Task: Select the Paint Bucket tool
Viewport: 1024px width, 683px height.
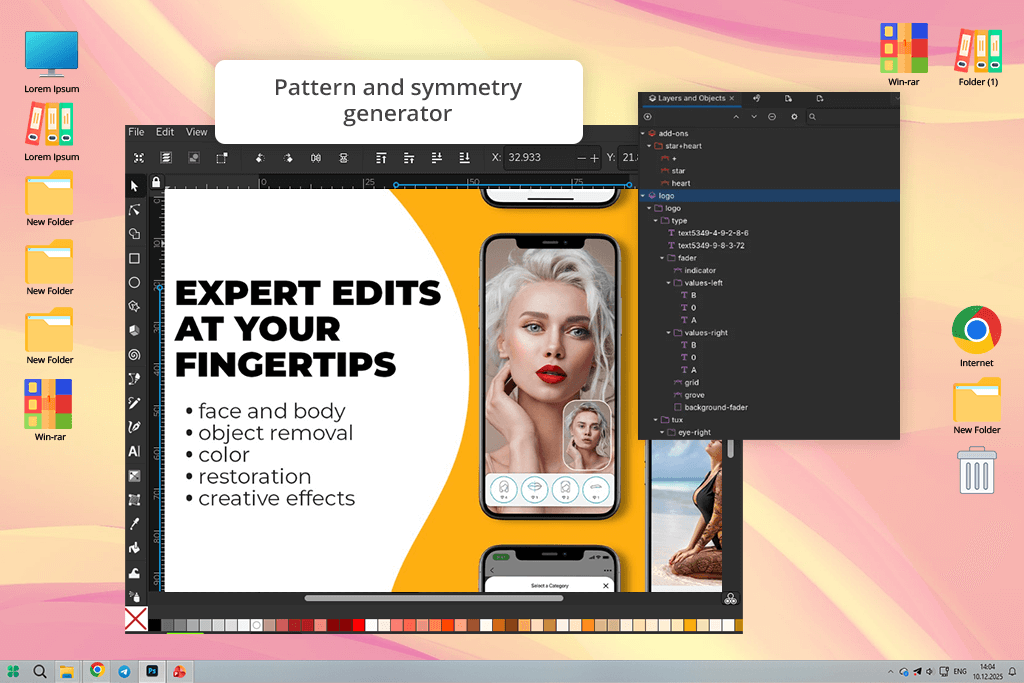Action: click(135, 548)
